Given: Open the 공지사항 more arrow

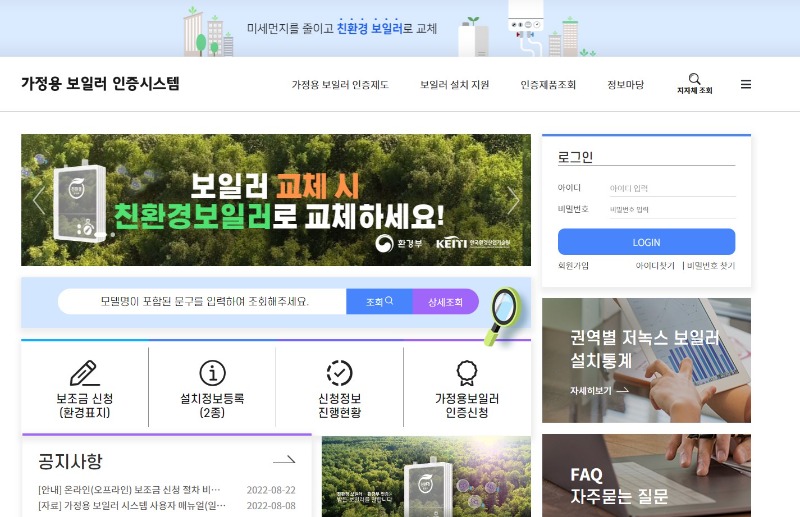Looking at the screenshot, I should click(x=284, y=460).
